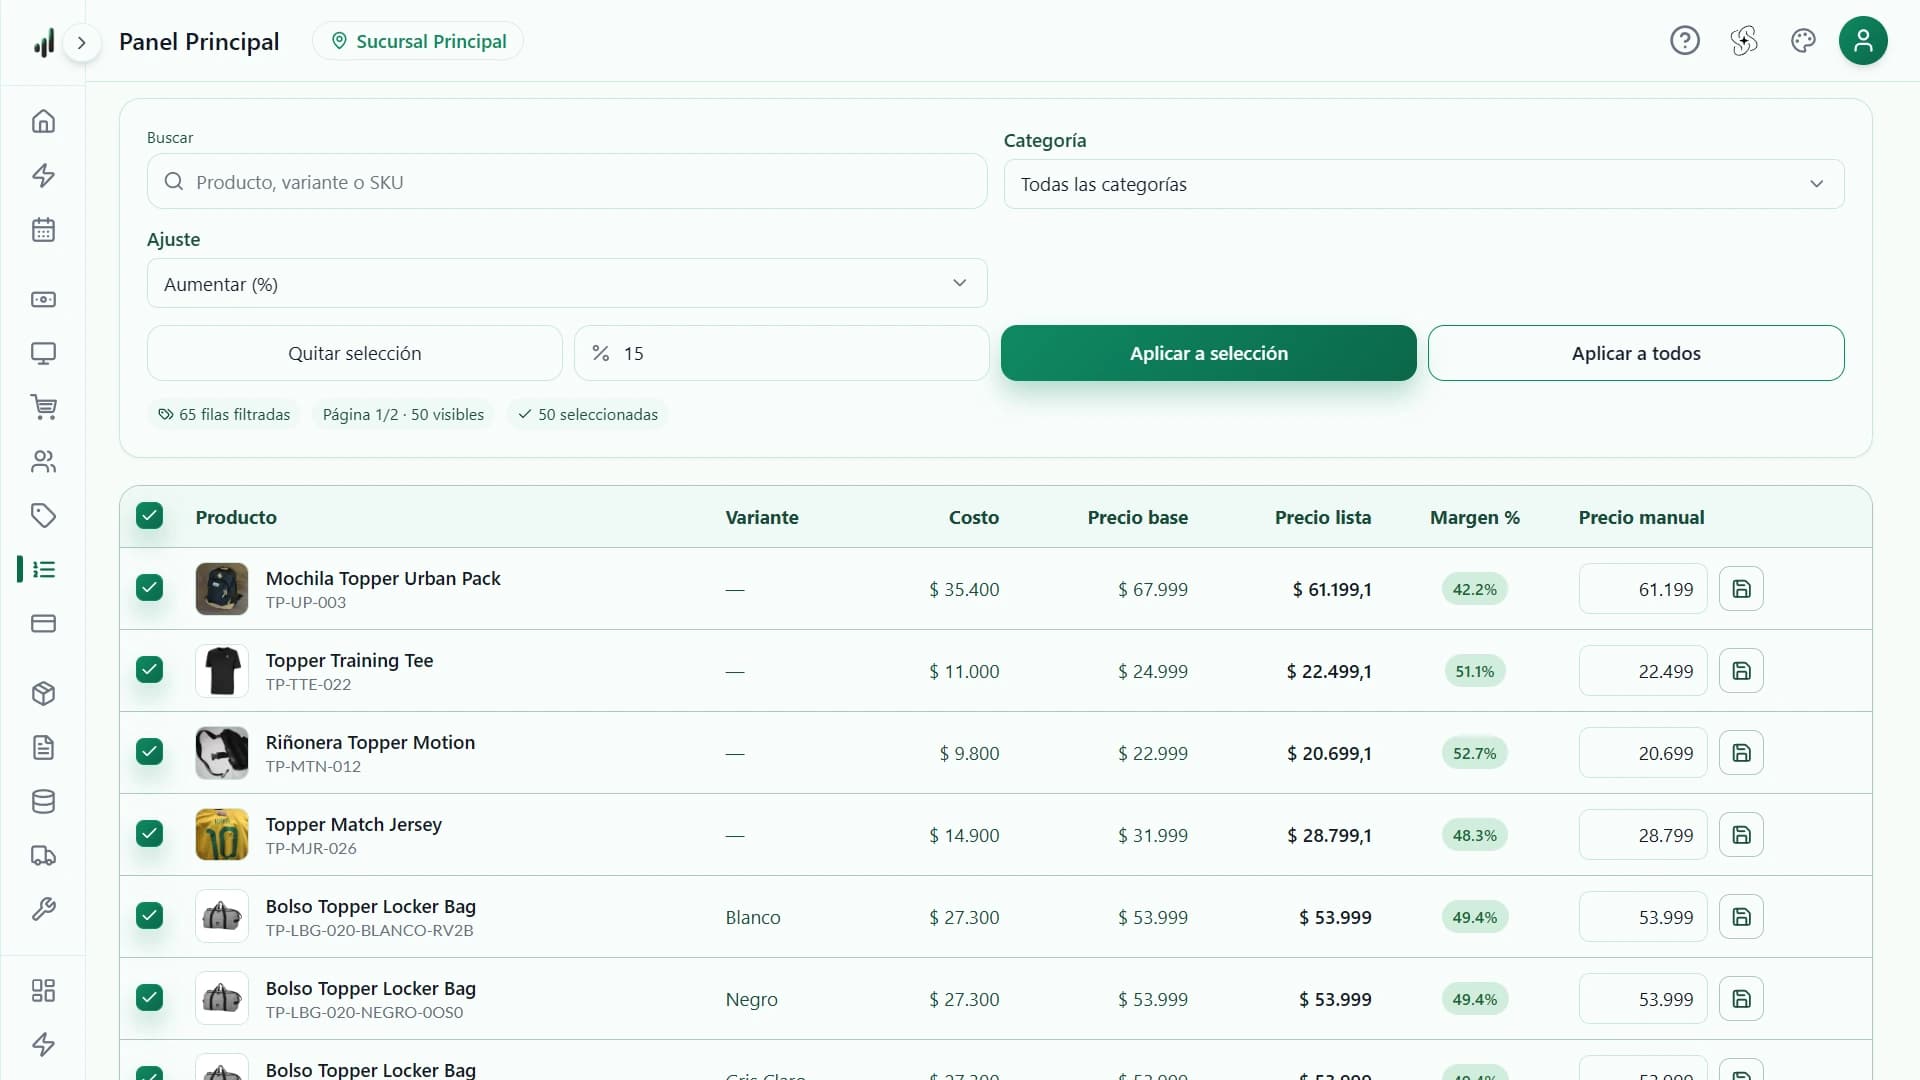This screenshot has height=1080, width=1920.
Task: Click the 42.2% margin badge
Action: (1474, 589)
